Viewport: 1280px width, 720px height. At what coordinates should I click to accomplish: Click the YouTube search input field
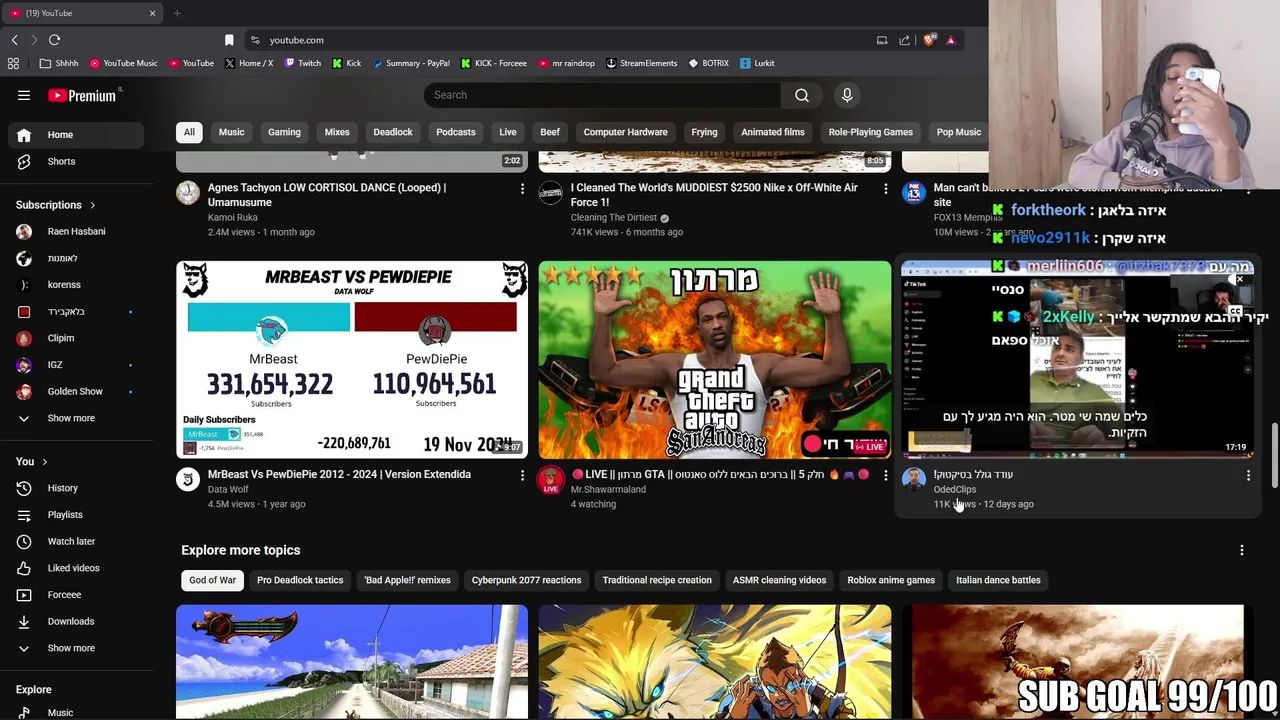coord(602,95)
